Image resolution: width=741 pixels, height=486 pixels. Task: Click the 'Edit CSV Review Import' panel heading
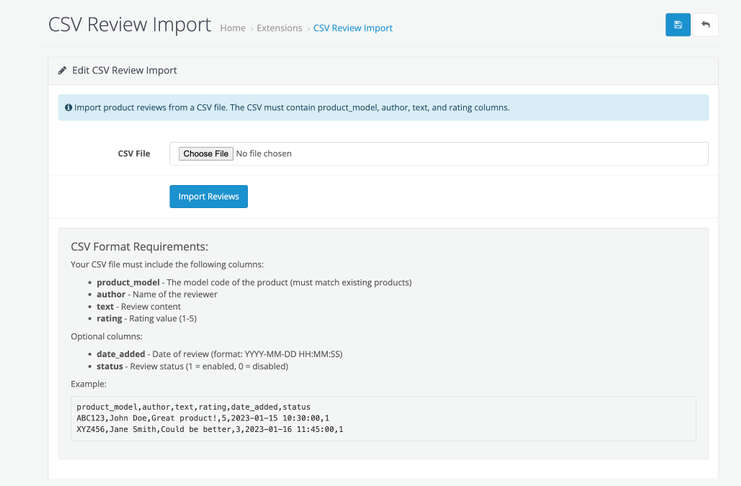click(124, 70)
